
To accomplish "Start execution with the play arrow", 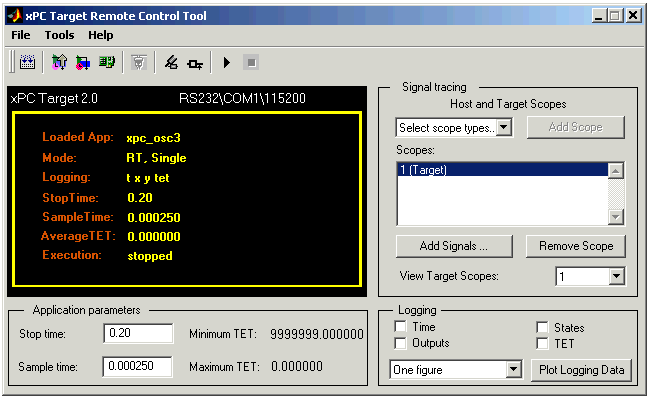I will [x=227, y=63].
